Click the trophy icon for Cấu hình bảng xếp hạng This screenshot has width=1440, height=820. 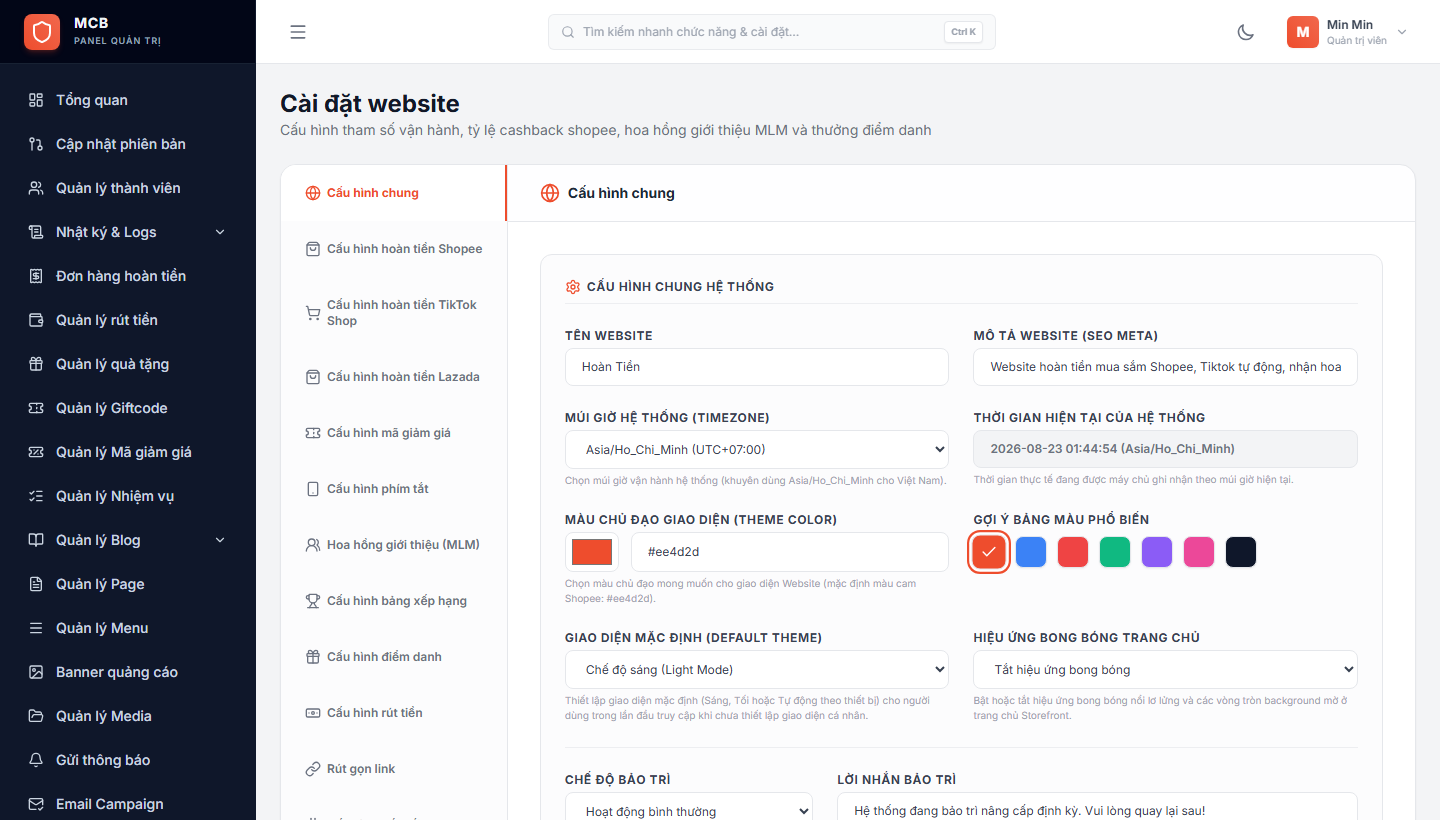tap(312, 601)
